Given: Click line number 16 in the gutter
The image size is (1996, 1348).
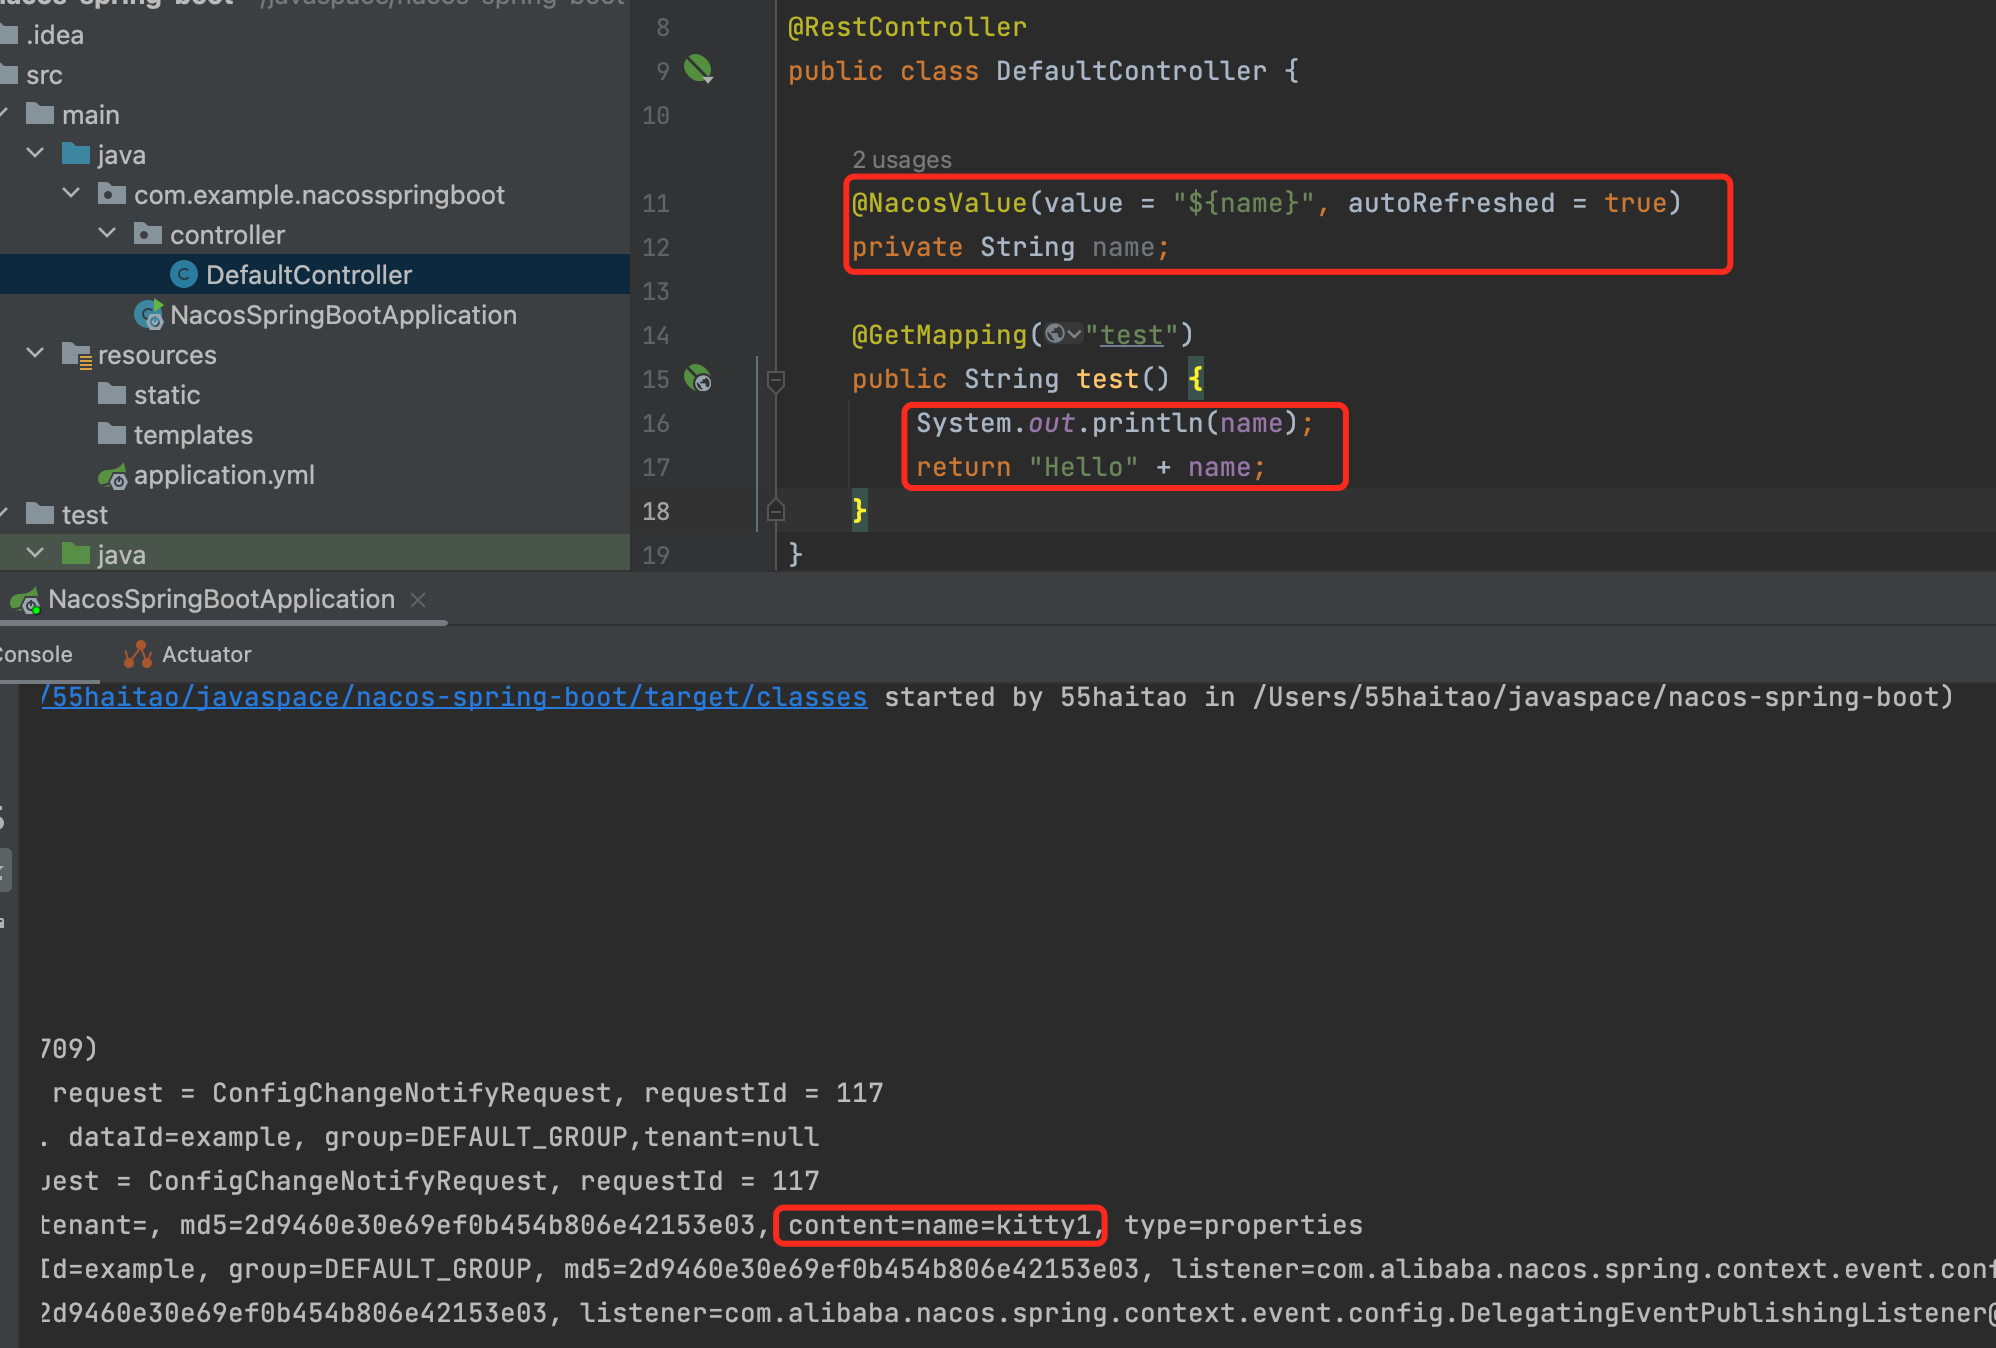Looking at the screenshot, I should point(656,423).
